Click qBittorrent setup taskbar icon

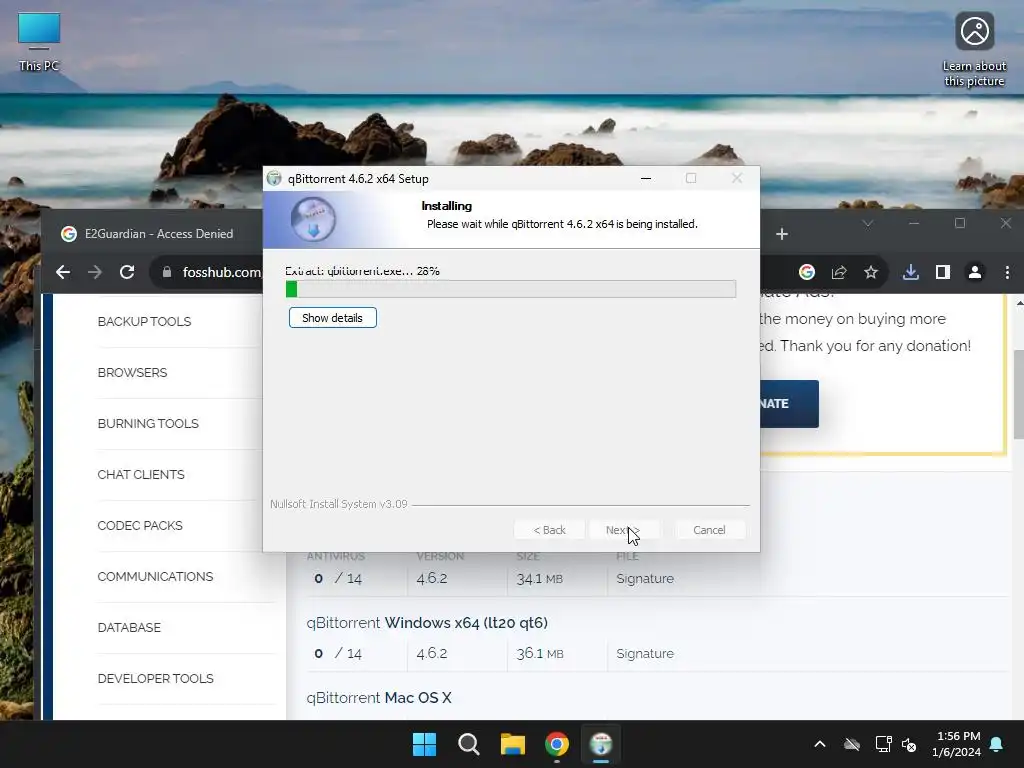(x=601, y=744)
